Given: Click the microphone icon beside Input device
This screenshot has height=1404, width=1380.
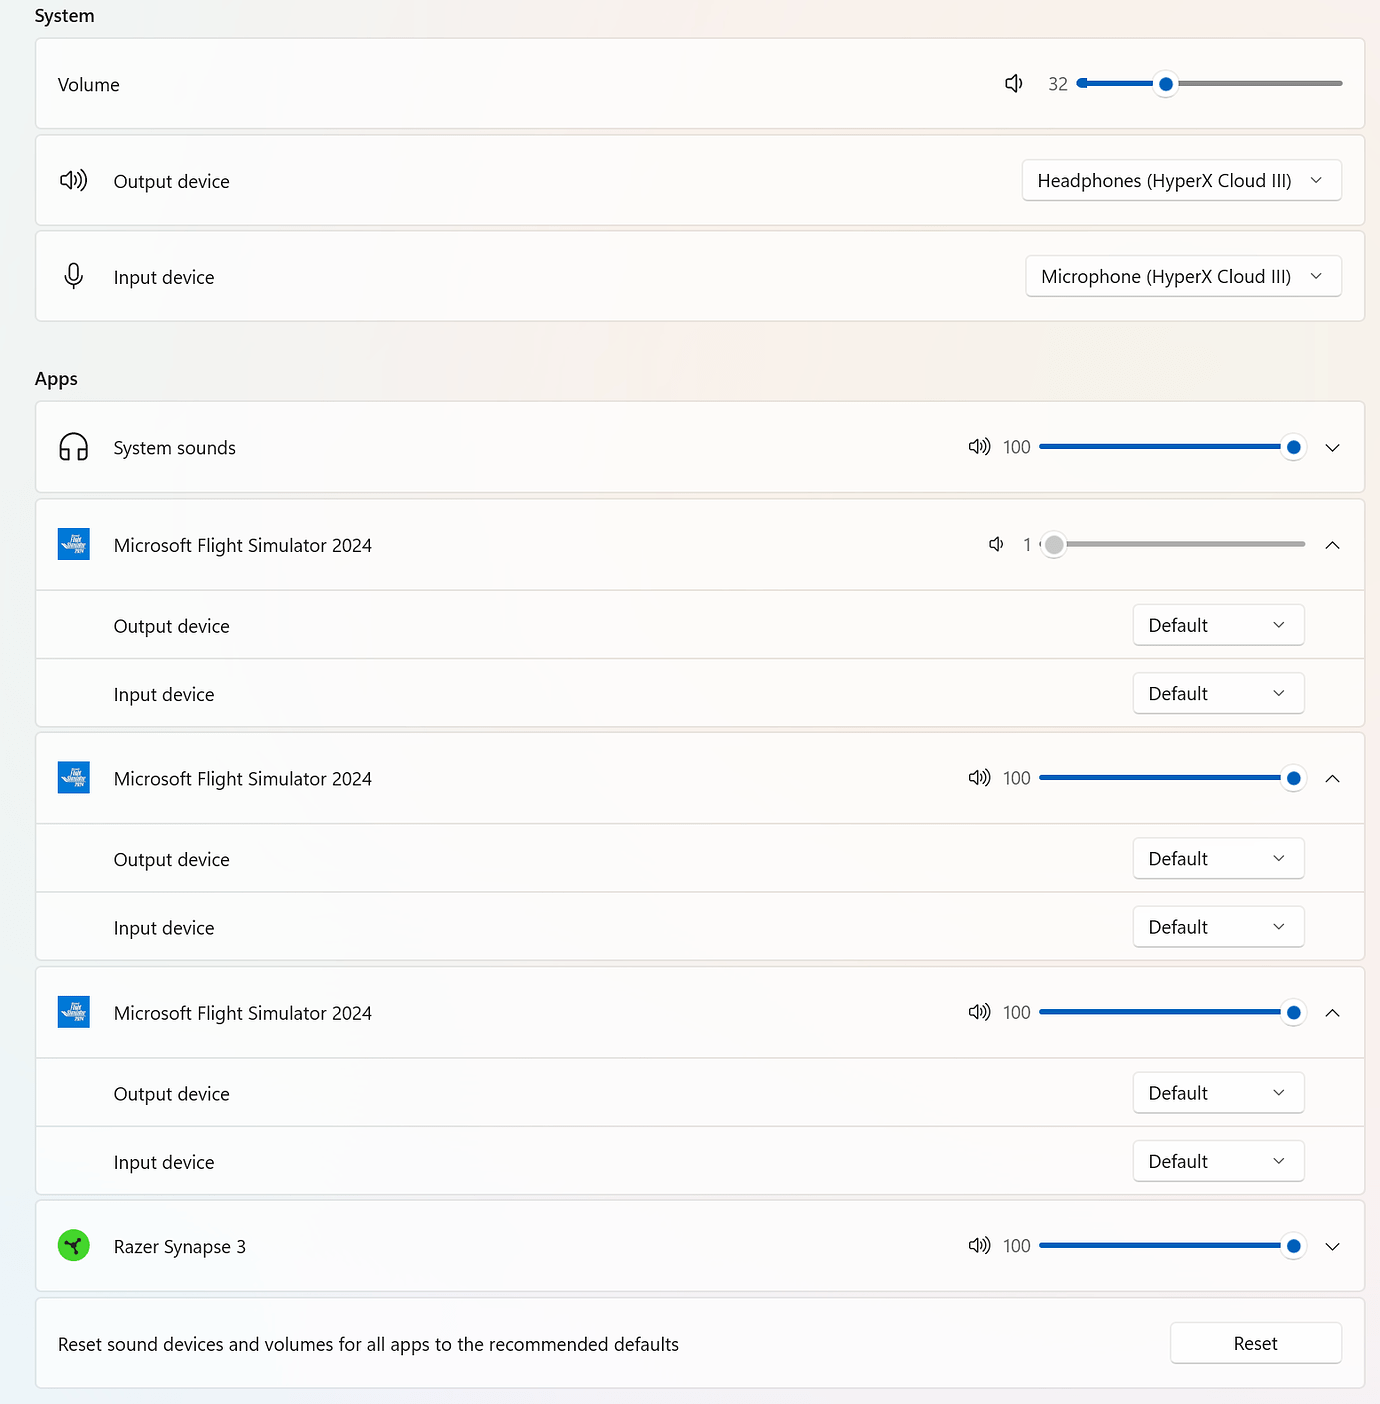Looking at the screenshot, I should pyautogui.click(x=74, y=277).
